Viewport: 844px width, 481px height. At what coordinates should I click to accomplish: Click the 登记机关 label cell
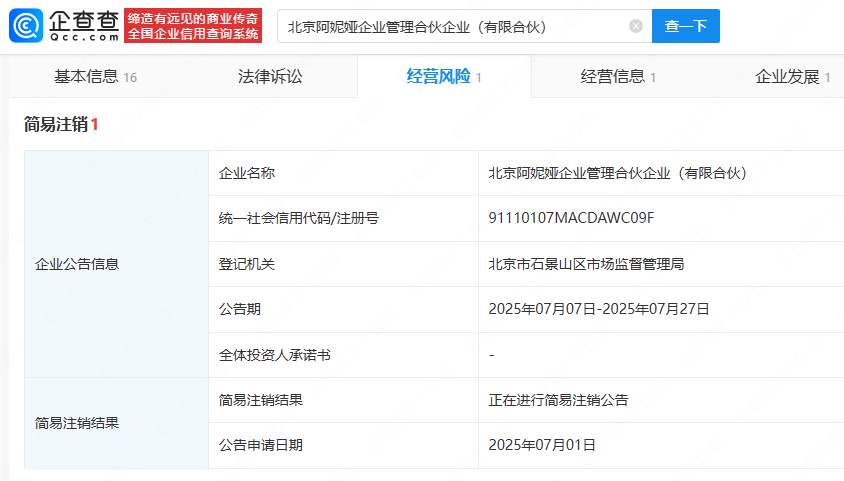point(343,264)
